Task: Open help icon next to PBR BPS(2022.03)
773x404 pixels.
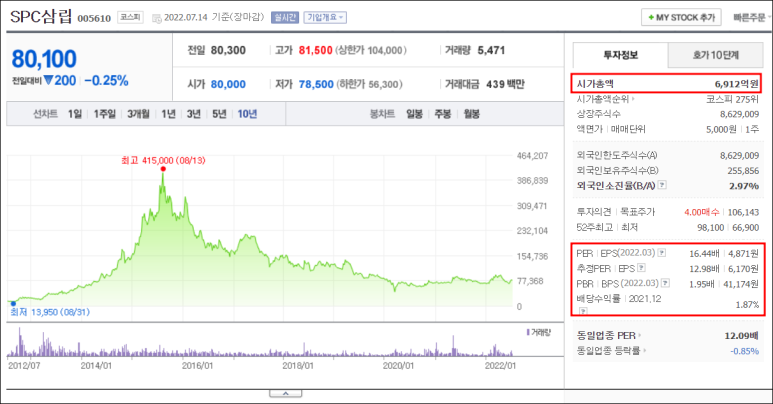Action: point(665,283)
